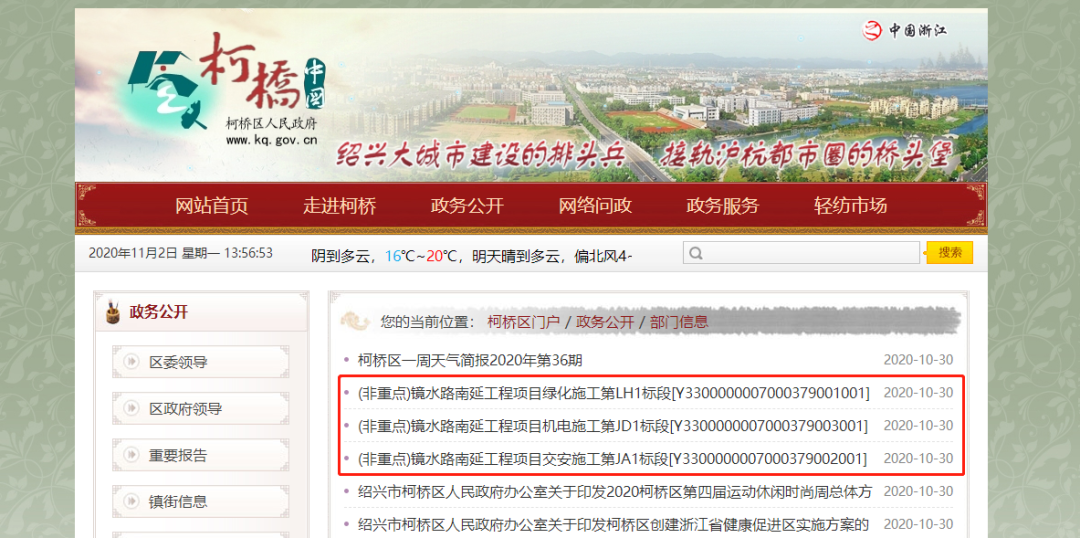Open the 第四届运动休闲时尚周 notice link
Screen dimensions: 1080x538
615,492
